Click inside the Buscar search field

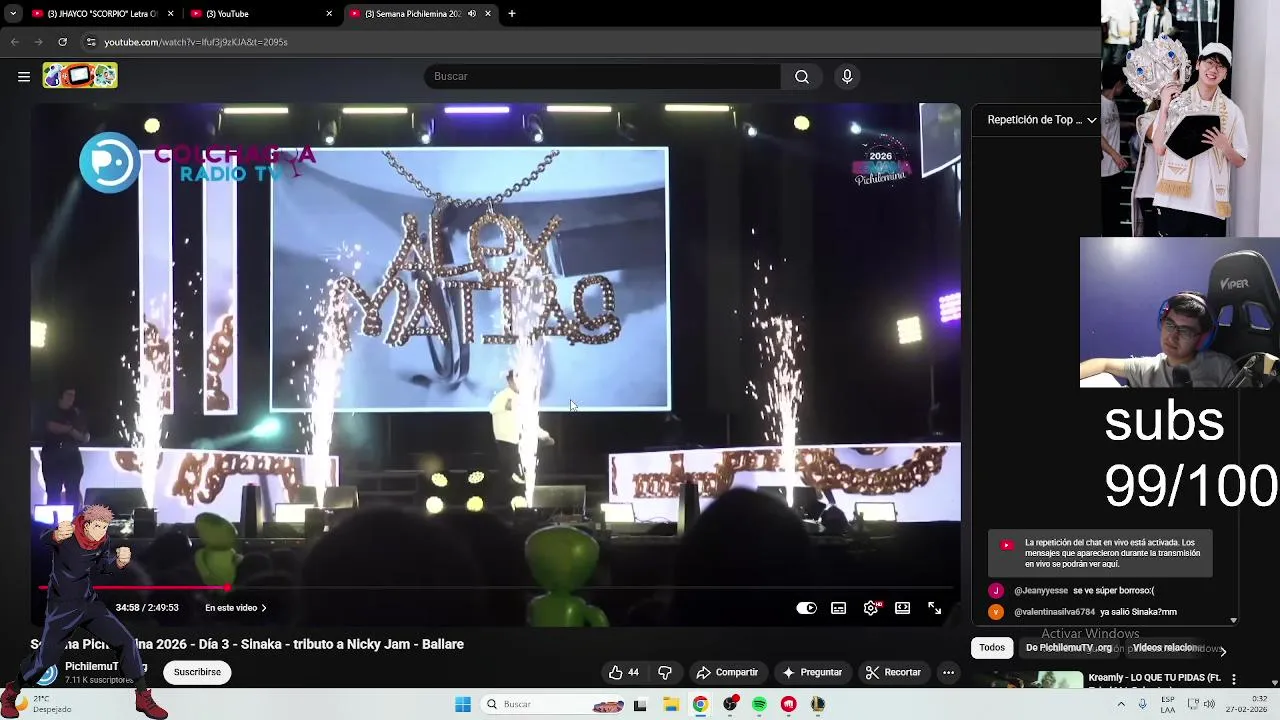coord(603,76)
